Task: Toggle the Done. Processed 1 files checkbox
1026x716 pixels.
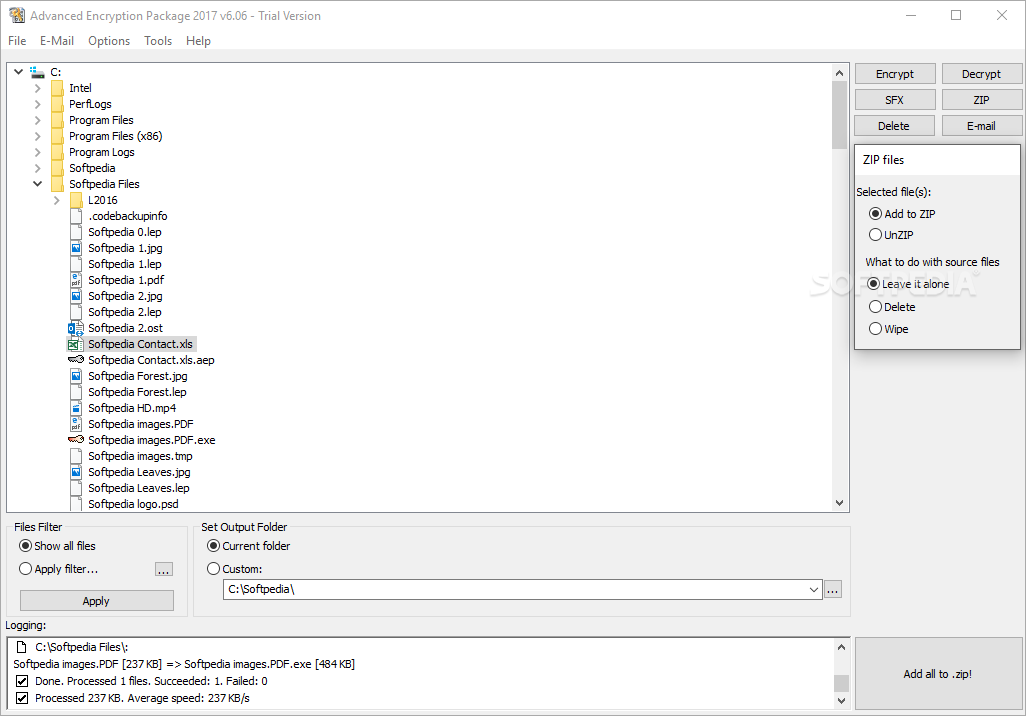Action: tap(22, 681)
